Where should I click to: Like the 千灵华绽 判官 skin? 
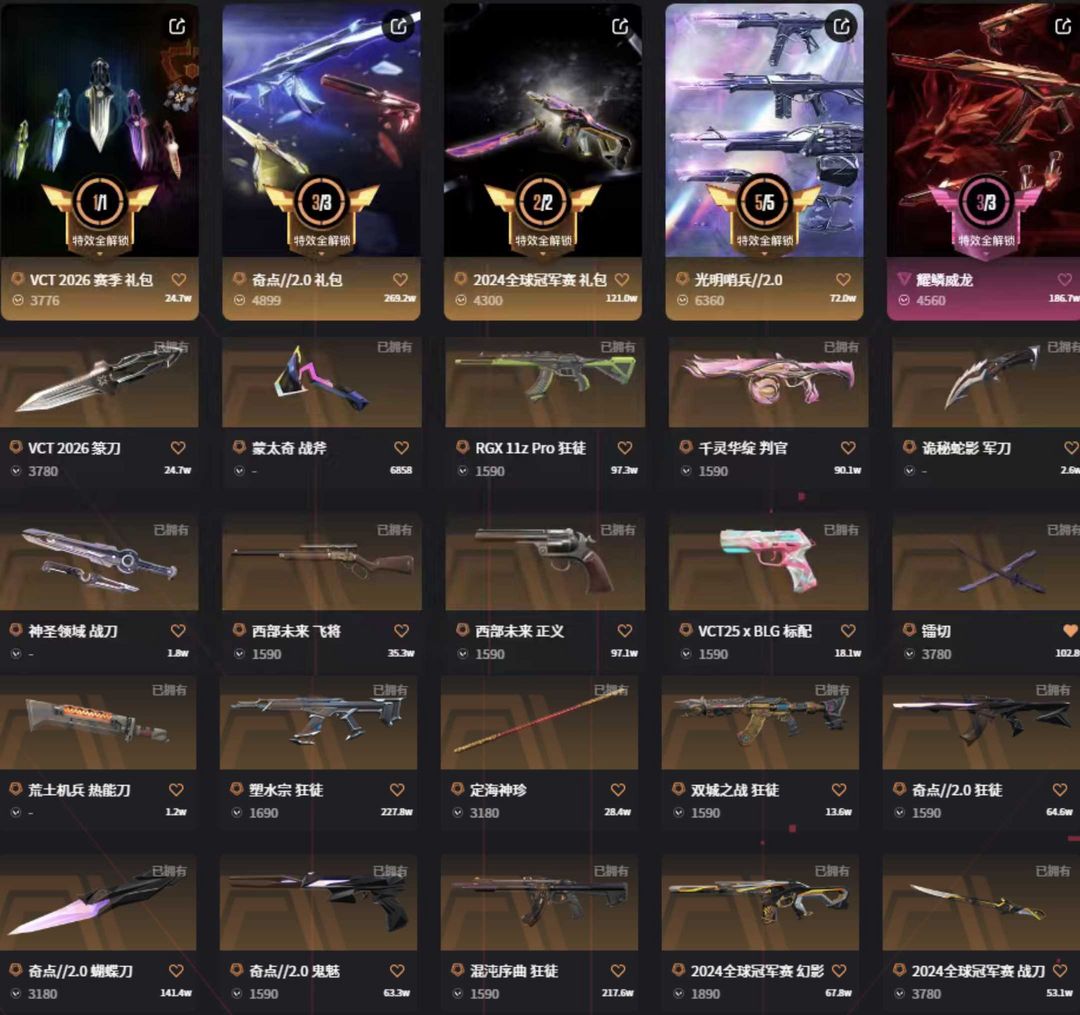(848, 448)
